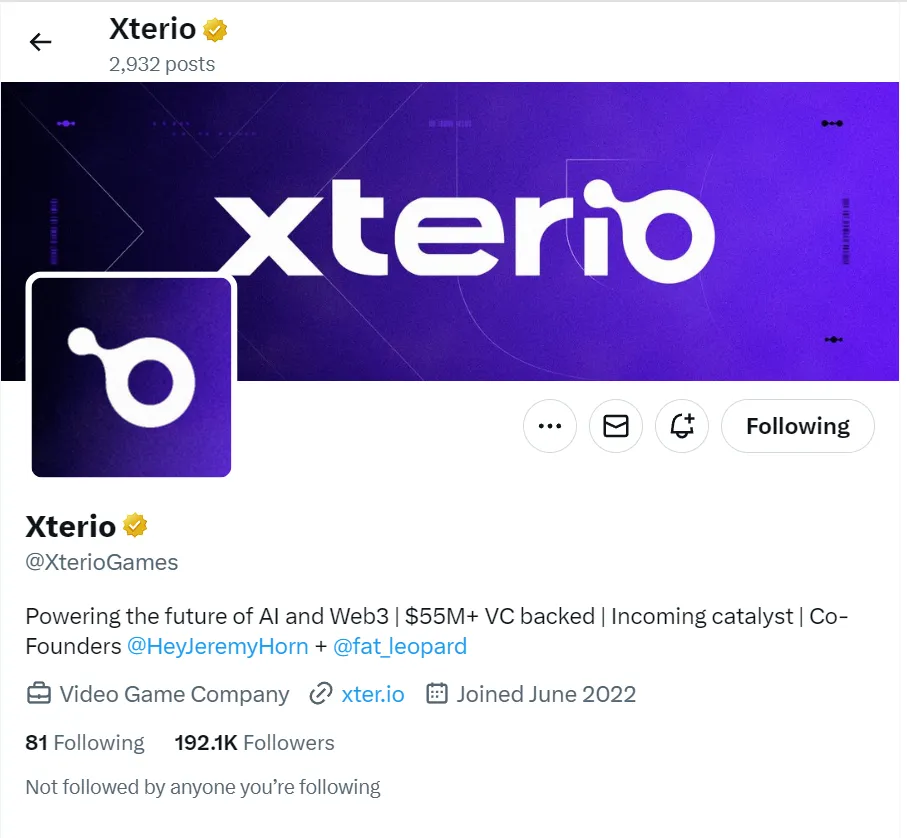This screenshot has height=838, width=907.
Task: Open the three-dot more options menu
Action: coord(550,426)
